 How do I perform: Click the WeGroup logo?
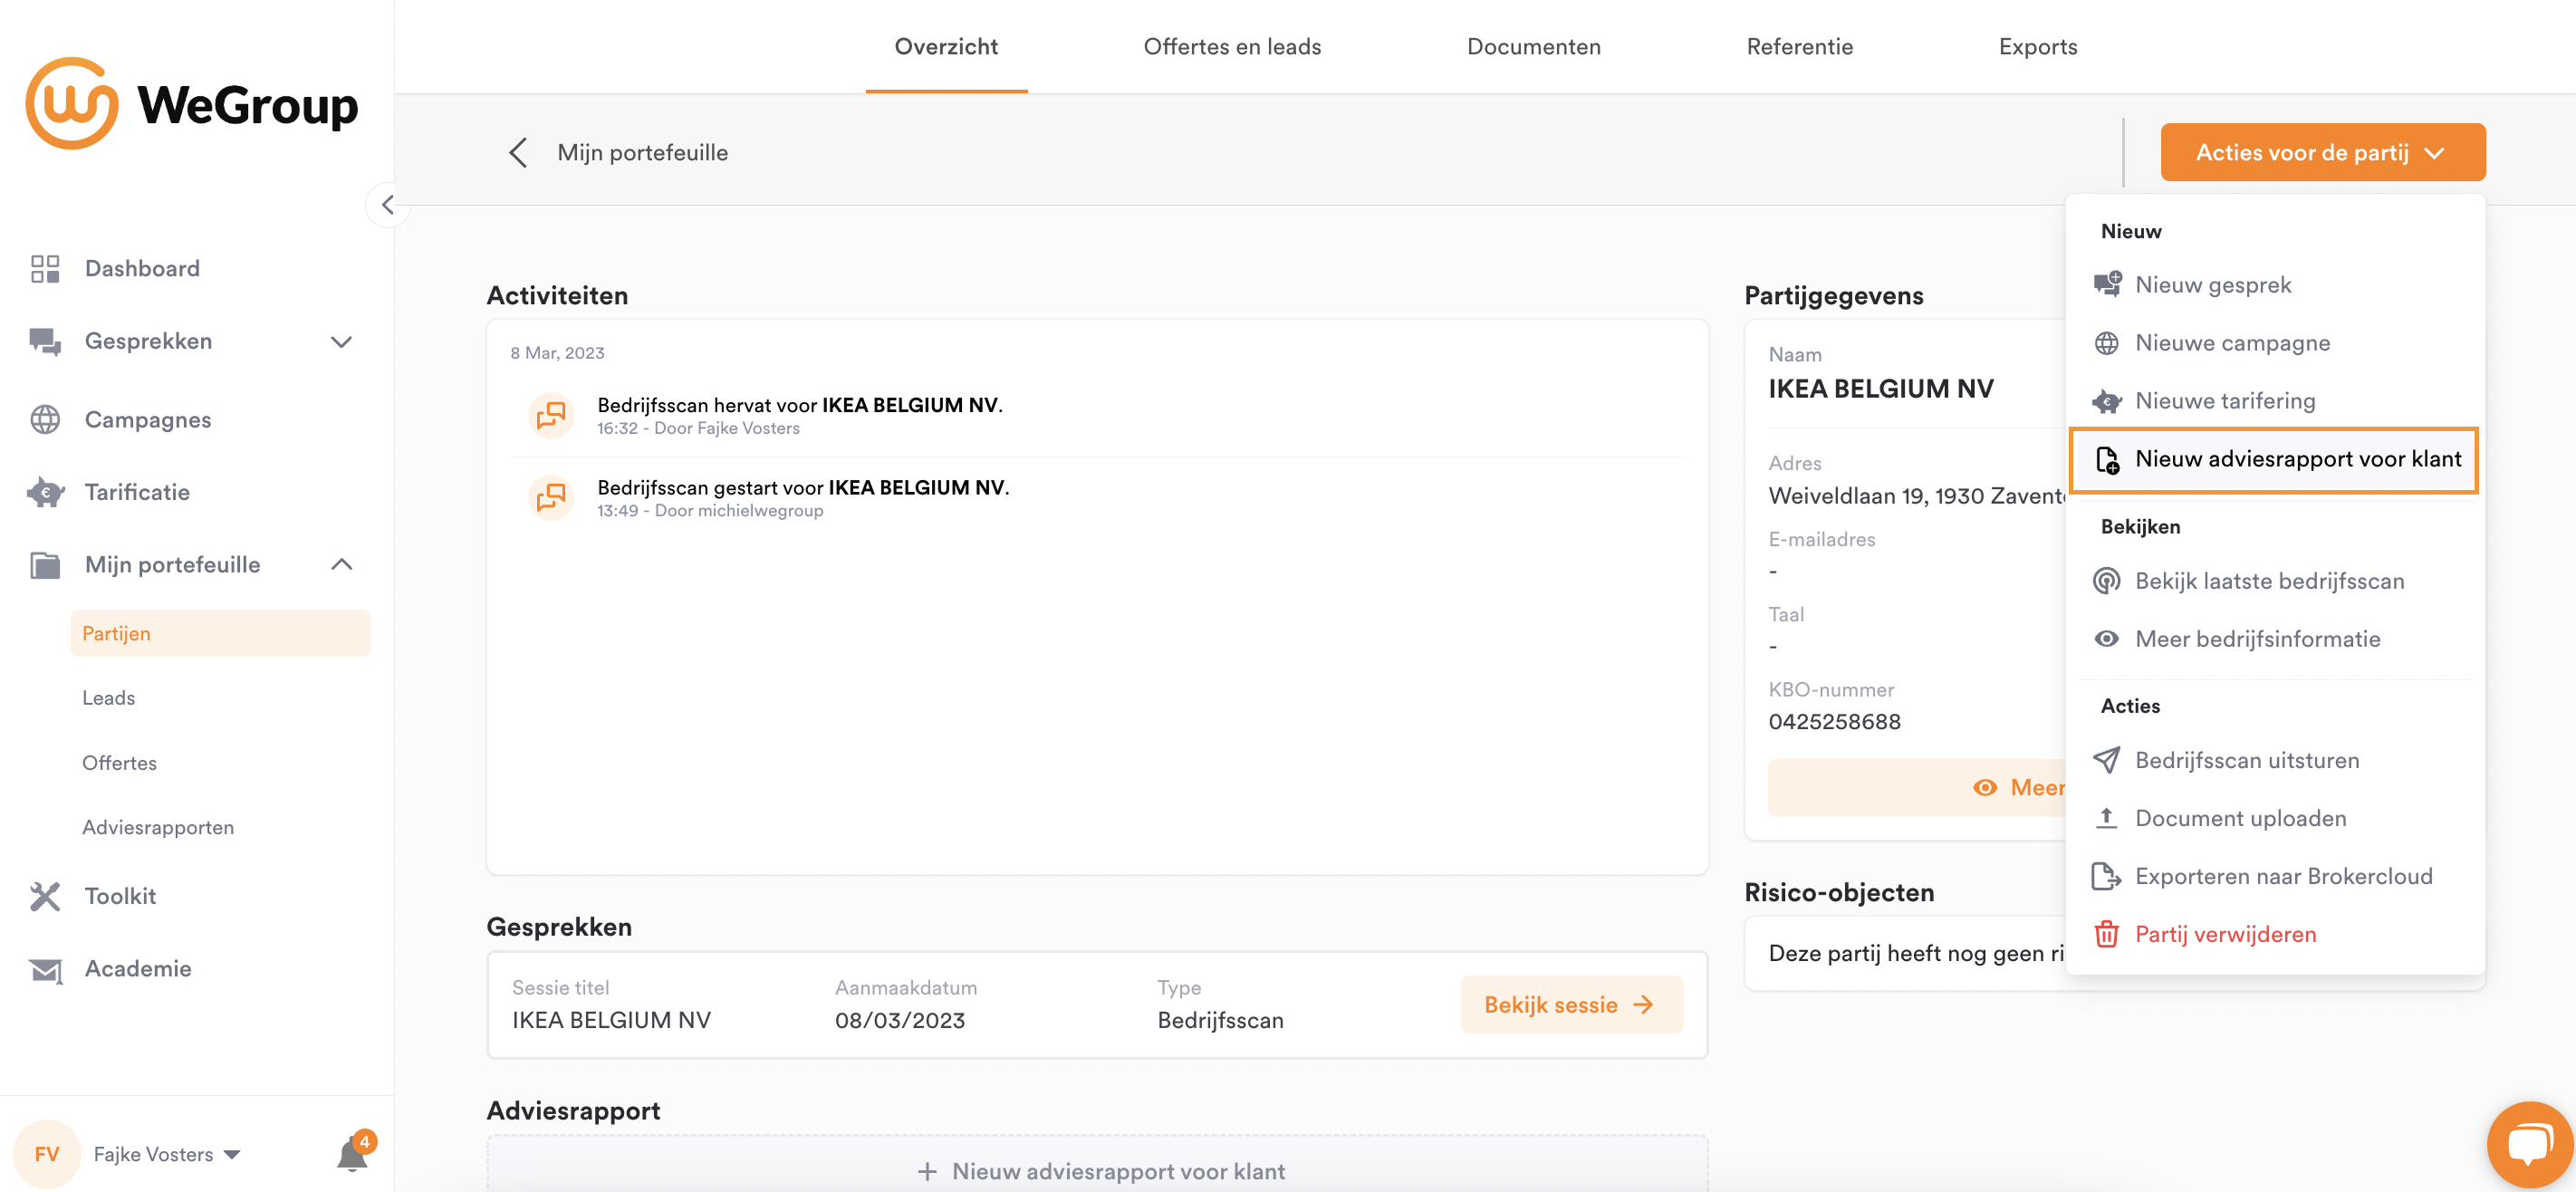point(191,104)
